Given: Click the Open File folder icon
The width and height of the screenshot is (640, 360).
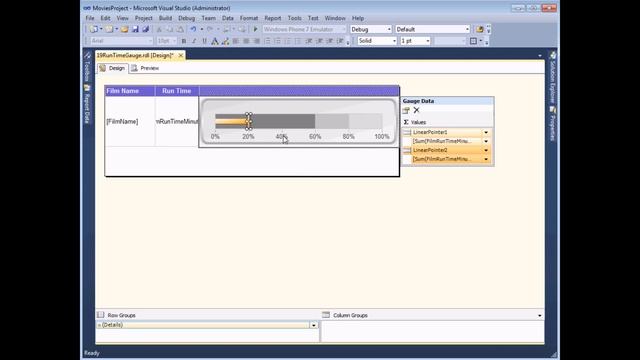Looking at the screenshot, I should pos(124,29).
